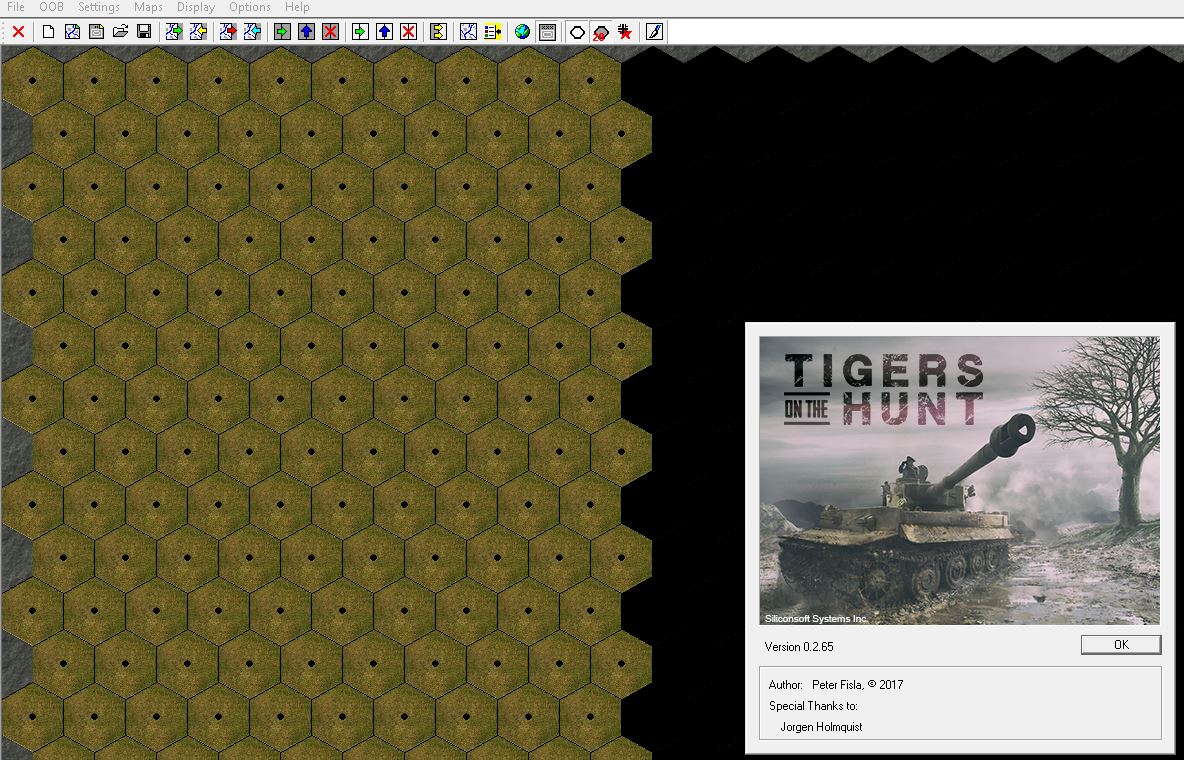Click the gray form icon before Open
The image size is (1184, 760).
pos(97,32)
